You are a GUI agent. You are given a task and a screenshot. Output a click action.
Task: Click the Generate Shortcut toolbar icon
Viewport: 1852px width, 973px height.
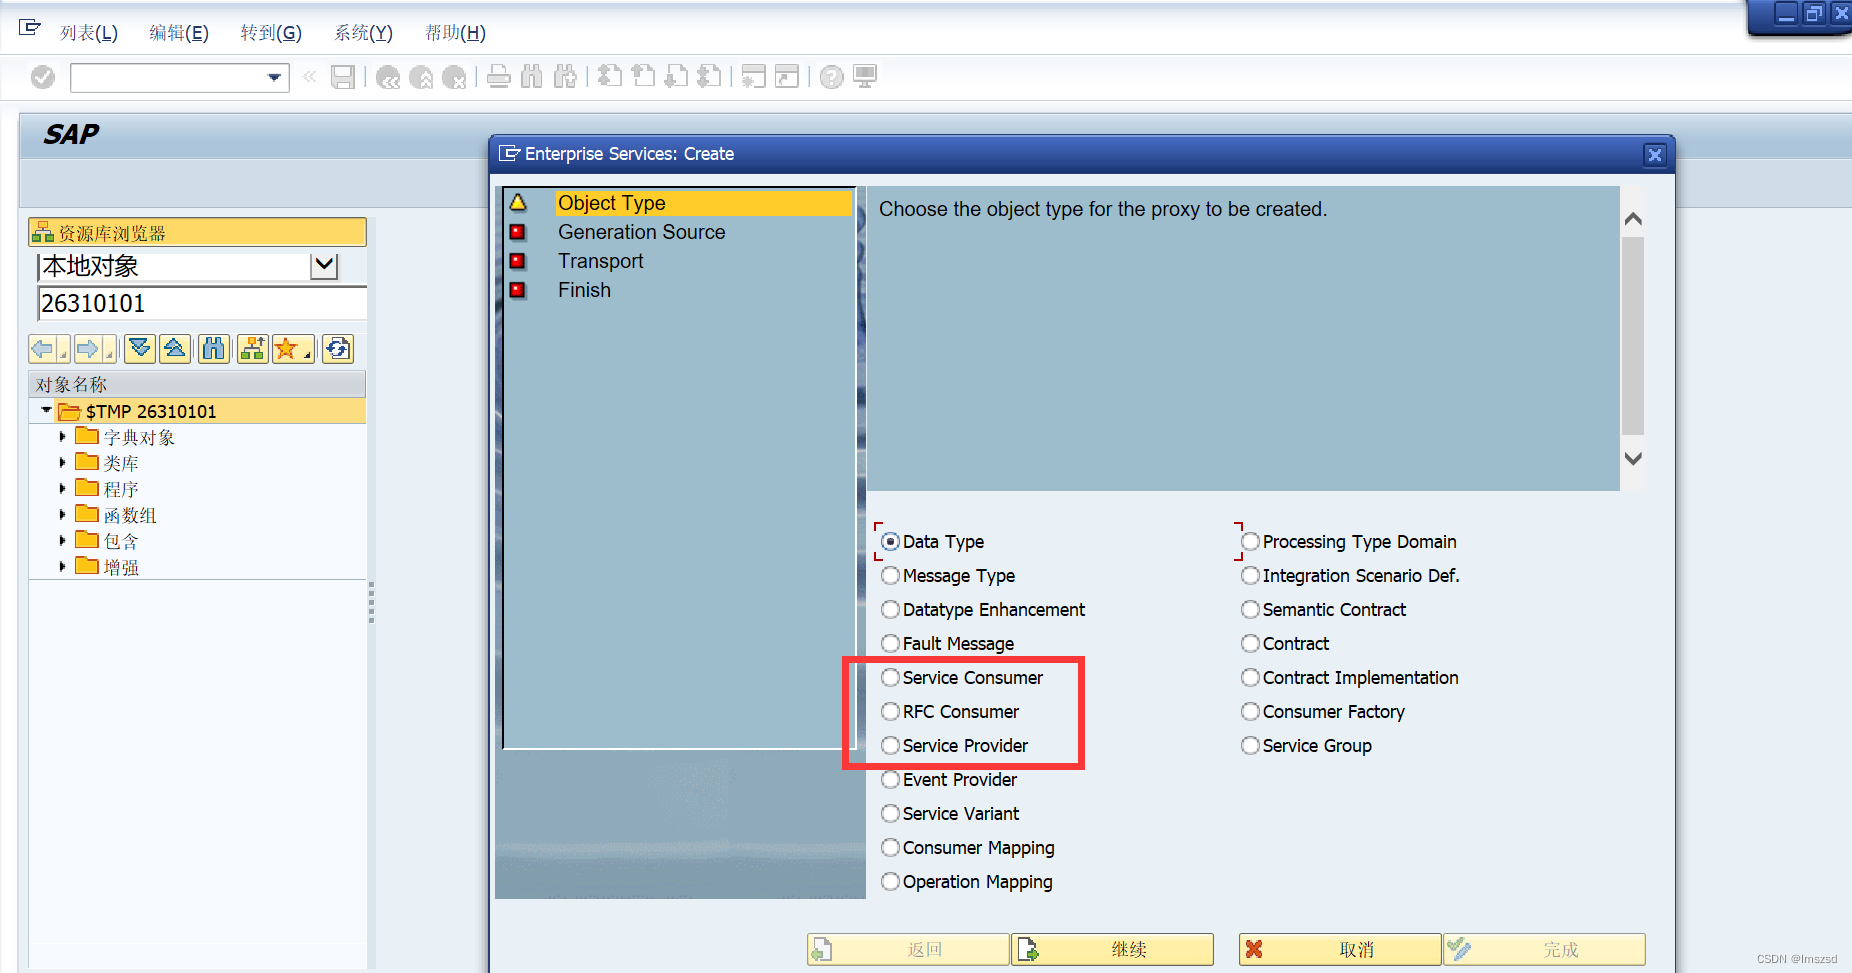point(788,77)
